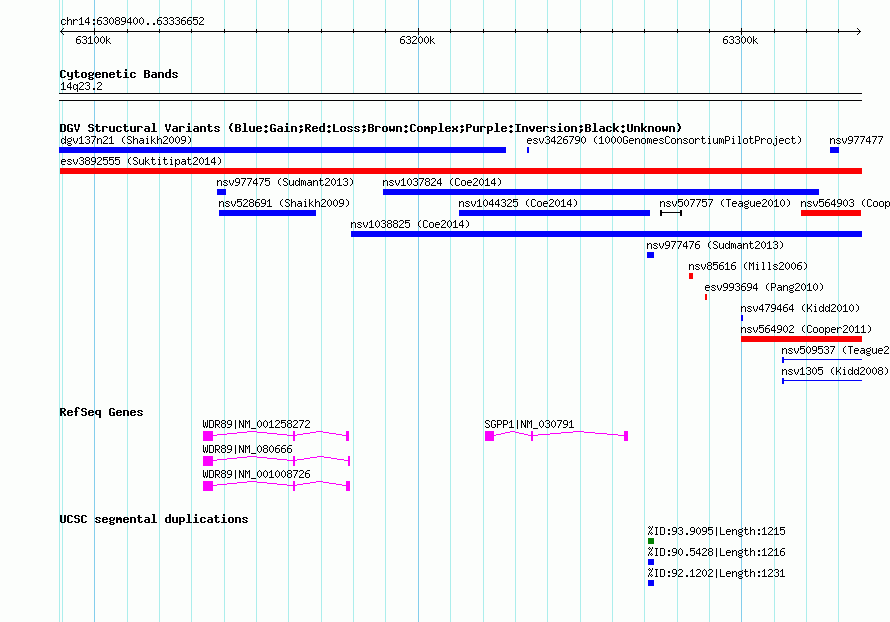Click the SGPP1 gene first exon block
The image size is (890, 622).
click(489, 436)
